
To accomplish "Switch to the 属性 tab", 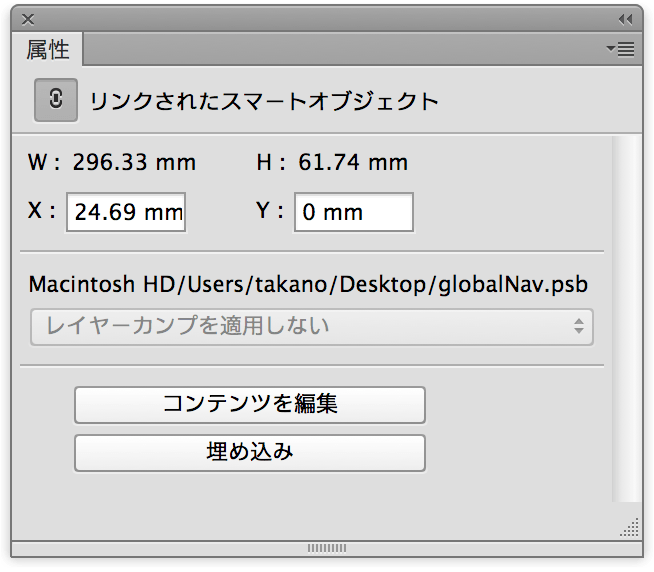I will [x=48, y=49].
